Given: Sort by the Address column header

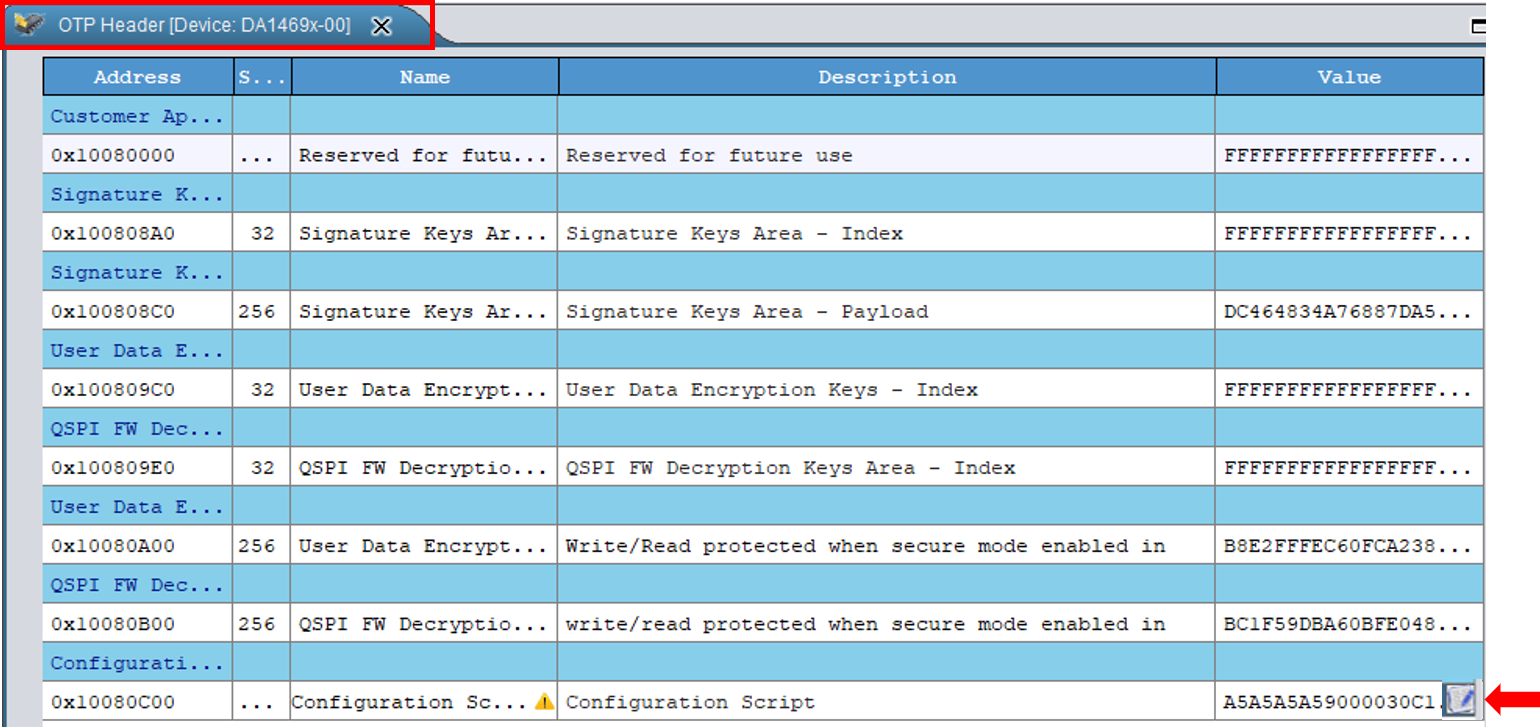Looking at the screenshot, I should tap(138, 77).
